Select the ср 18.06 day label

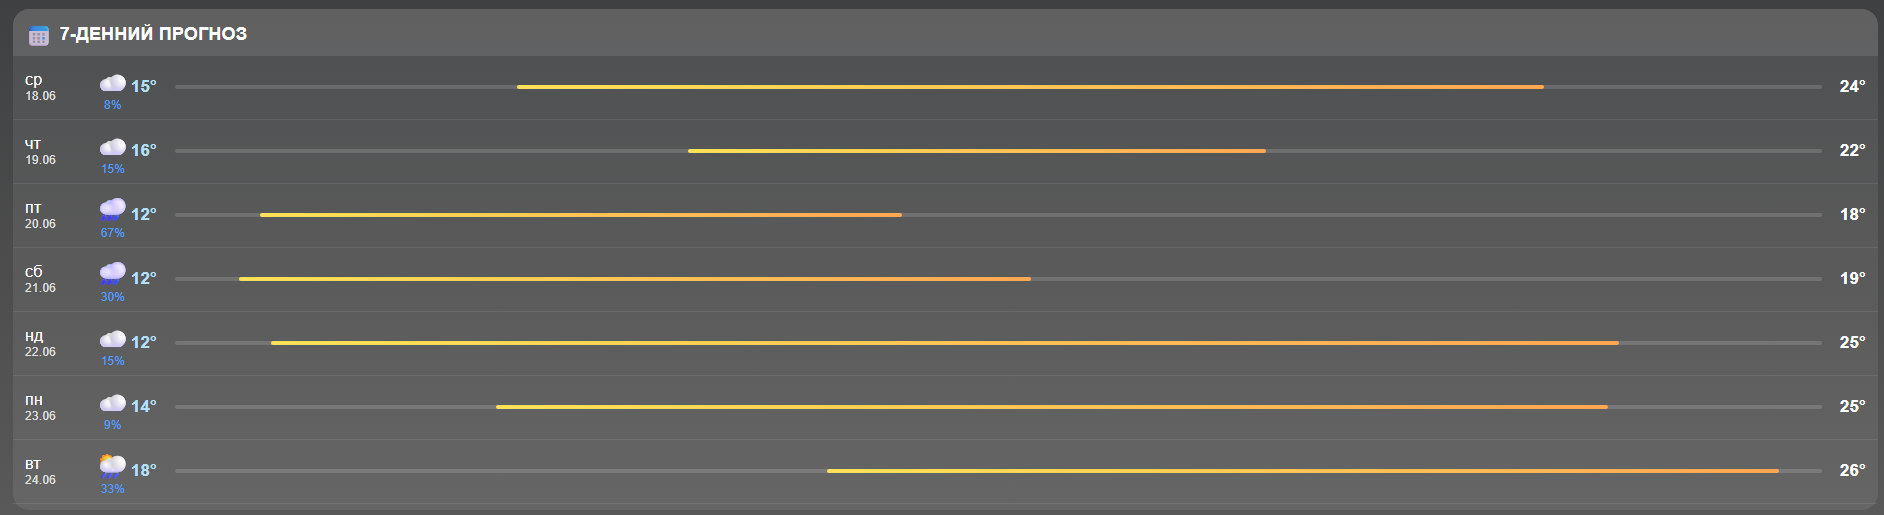(40, 88)
